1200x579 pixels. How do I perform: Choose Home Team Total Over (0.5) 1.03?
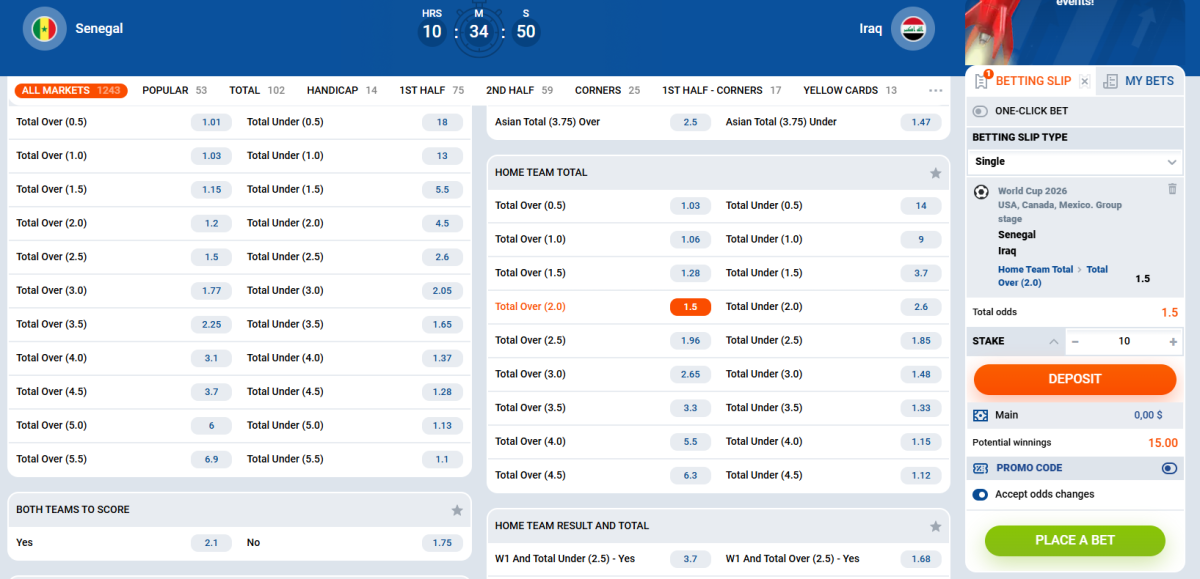[x=690, y=206]
